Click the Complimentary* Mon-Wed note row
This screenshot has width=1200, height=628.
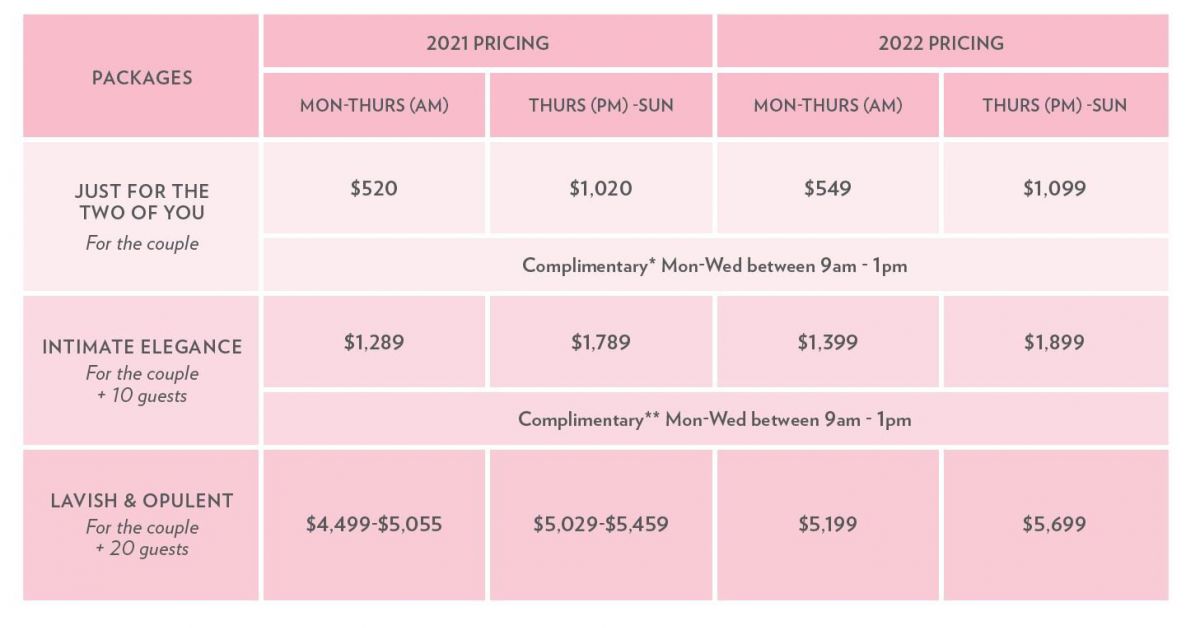[x=715, y=265]
